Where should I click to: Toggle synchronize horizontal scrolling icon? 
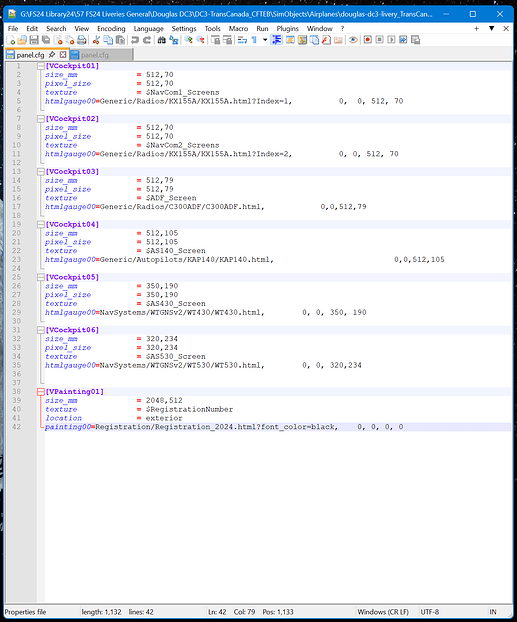tap(227, 40)
